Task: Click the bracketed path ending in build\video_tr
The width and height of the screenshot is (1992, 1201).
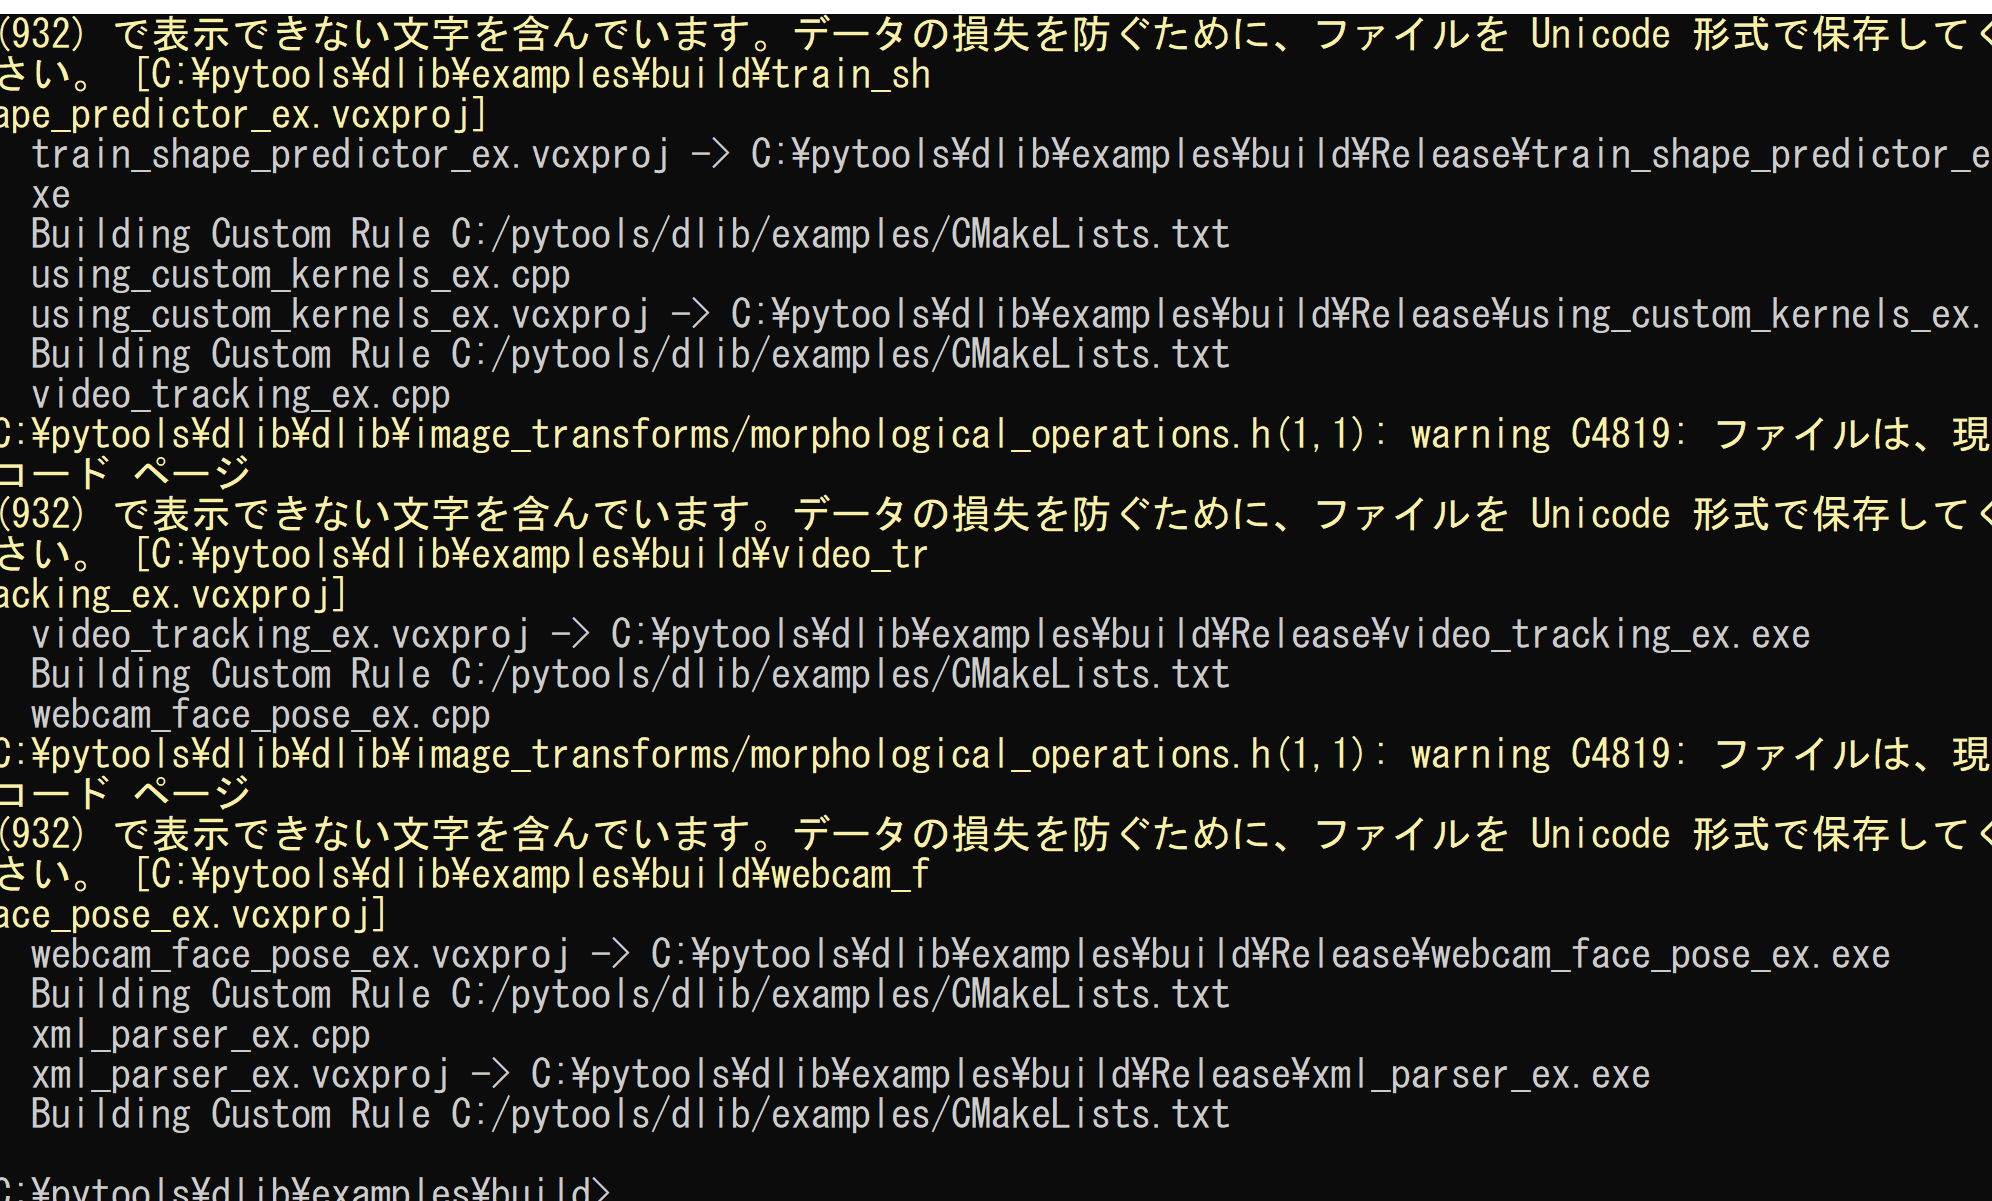Action: click(x=532, y=555)
